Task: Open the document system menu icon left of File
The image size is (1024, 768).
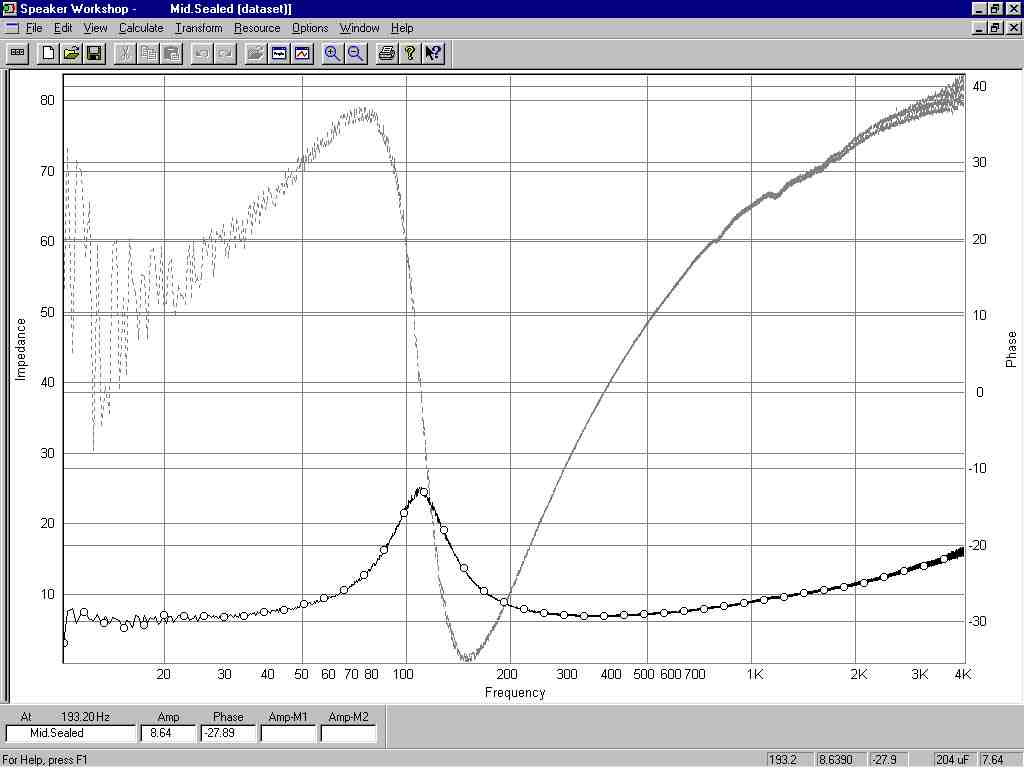Action: [10, 28]
